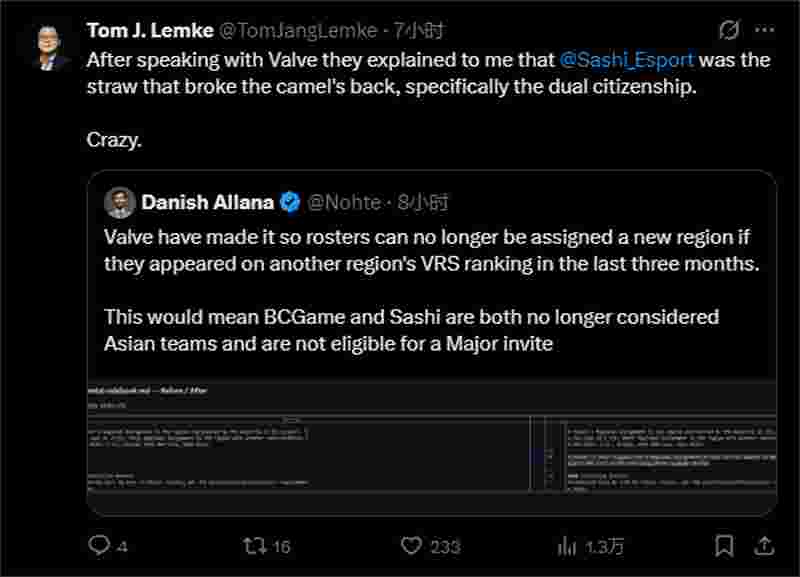Image resolution: width=800 pixels, height=577 pixels.
Task: Click the @Nohte handle
Action: [344, 203]
